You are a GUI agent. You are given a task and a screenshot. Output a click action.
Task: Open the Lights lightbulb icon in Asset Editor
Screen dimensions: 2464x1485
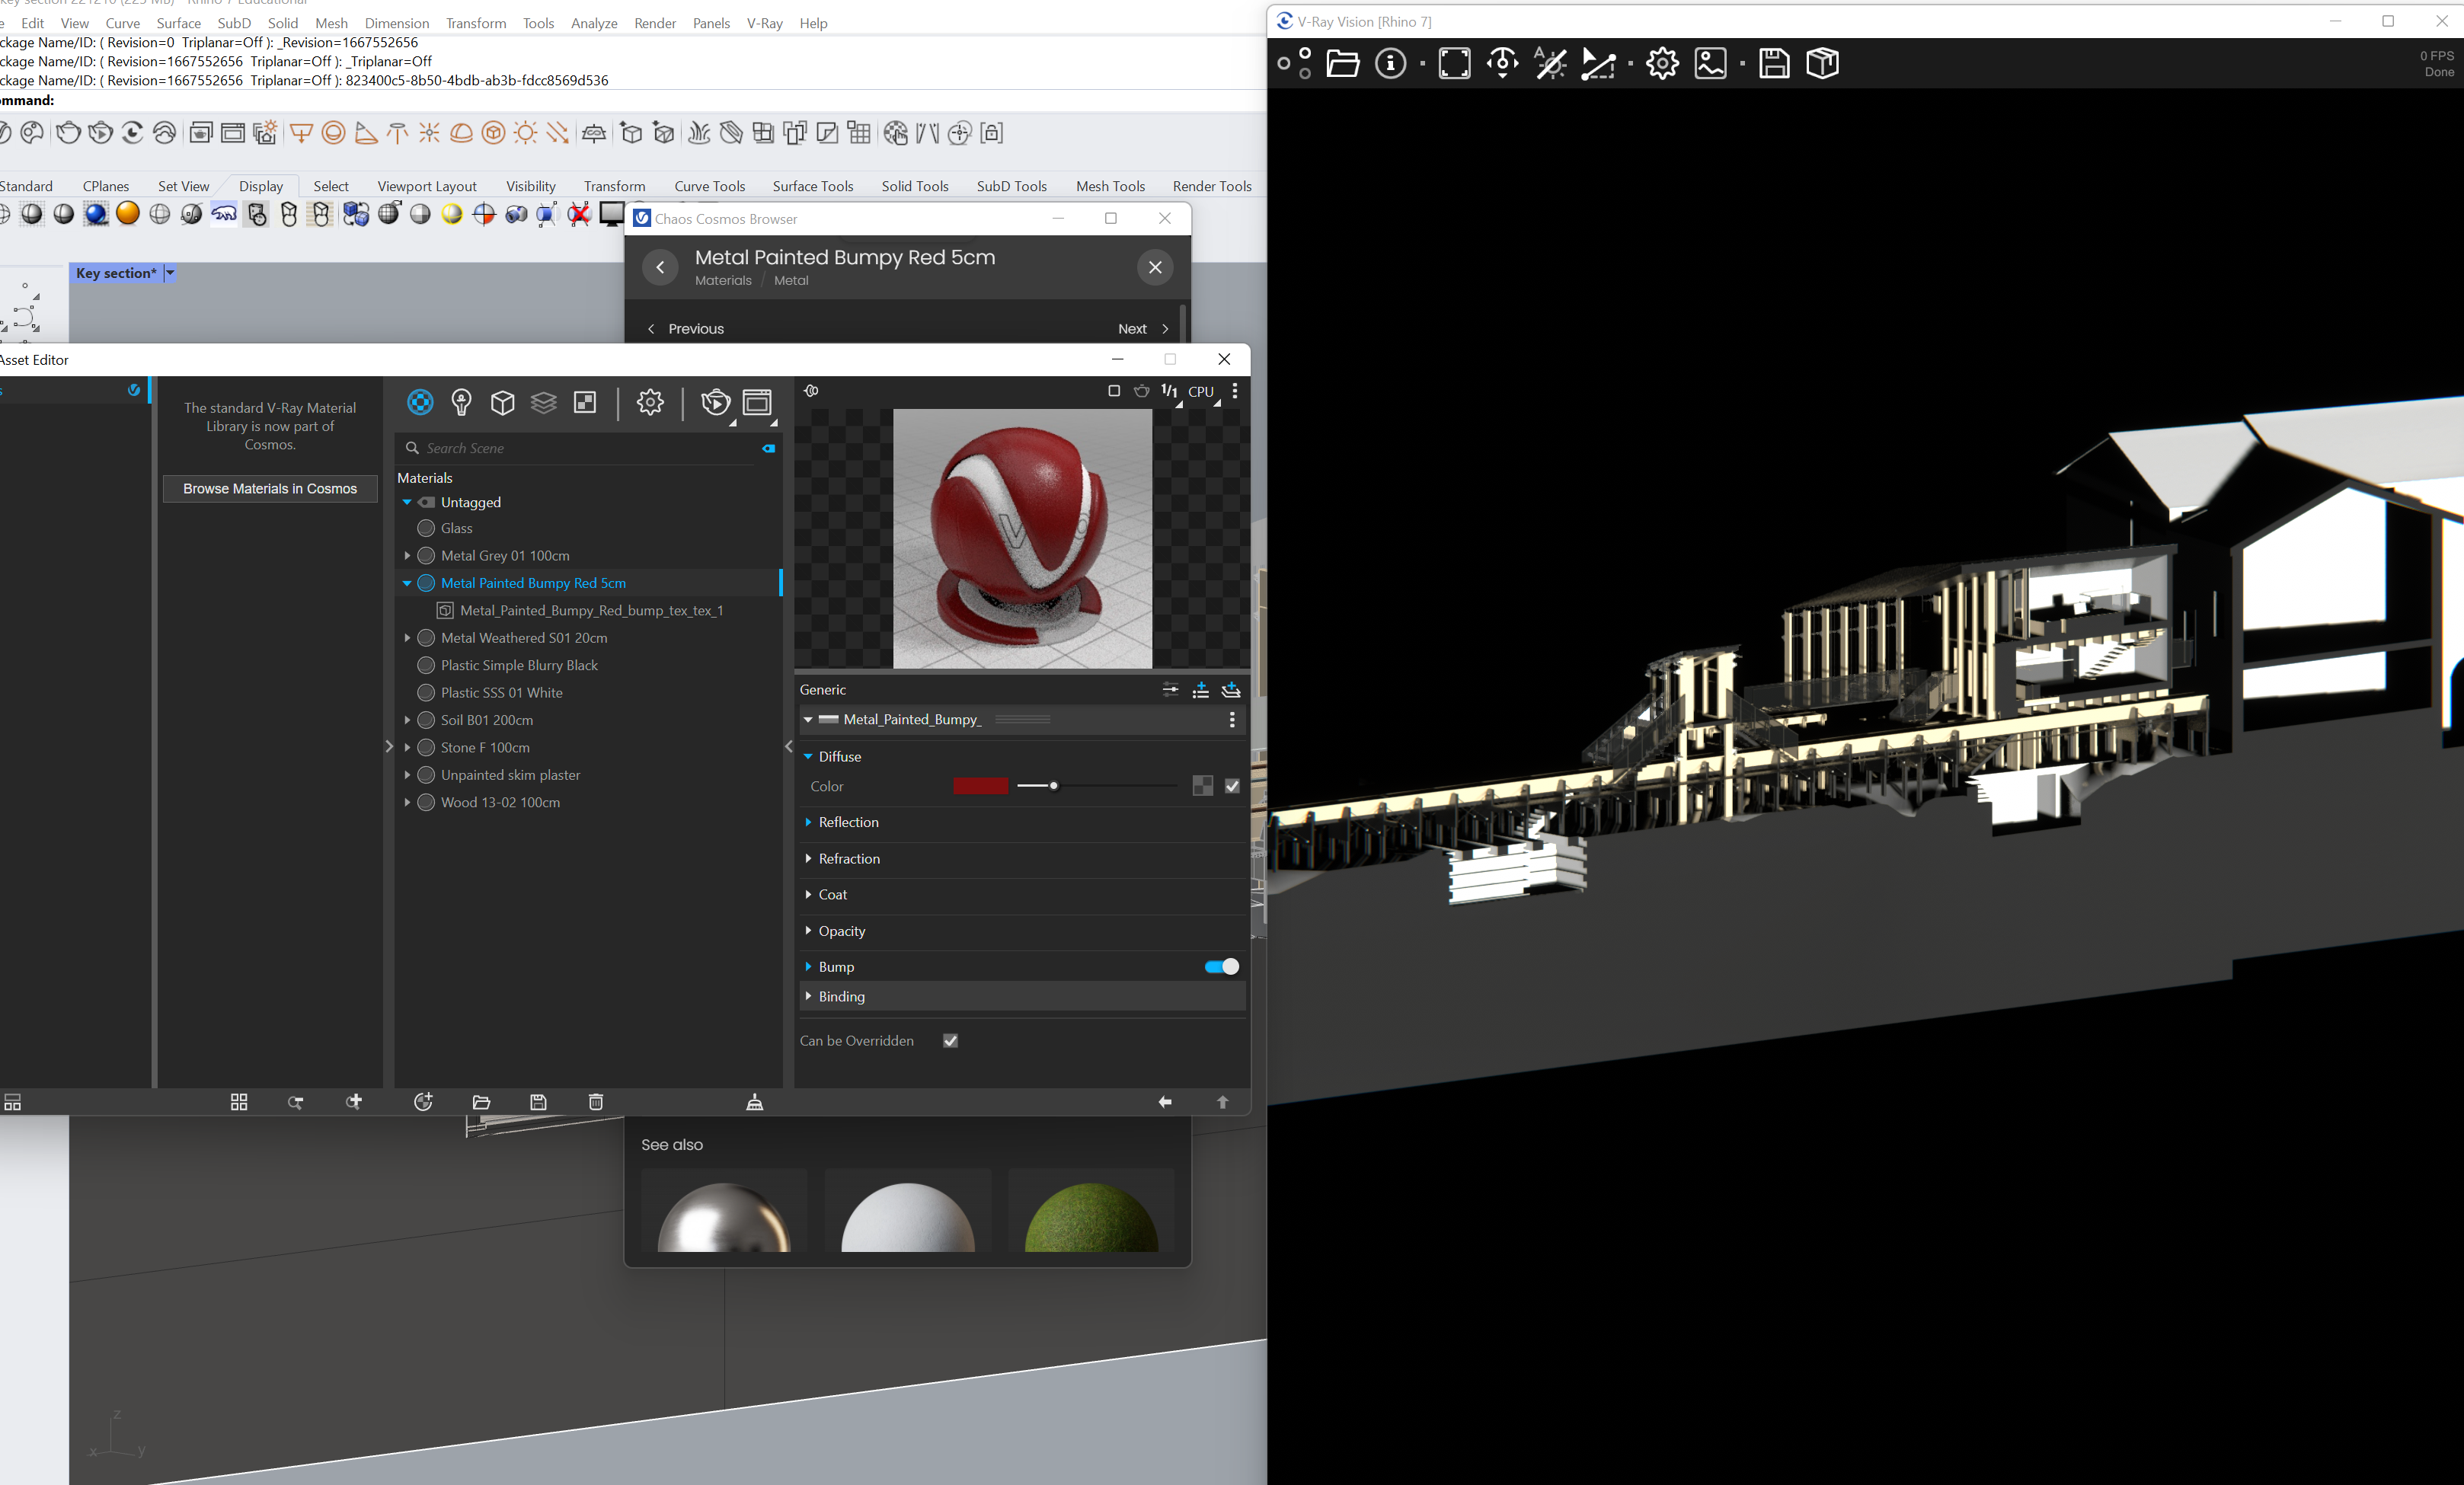(x=461, y=402)
